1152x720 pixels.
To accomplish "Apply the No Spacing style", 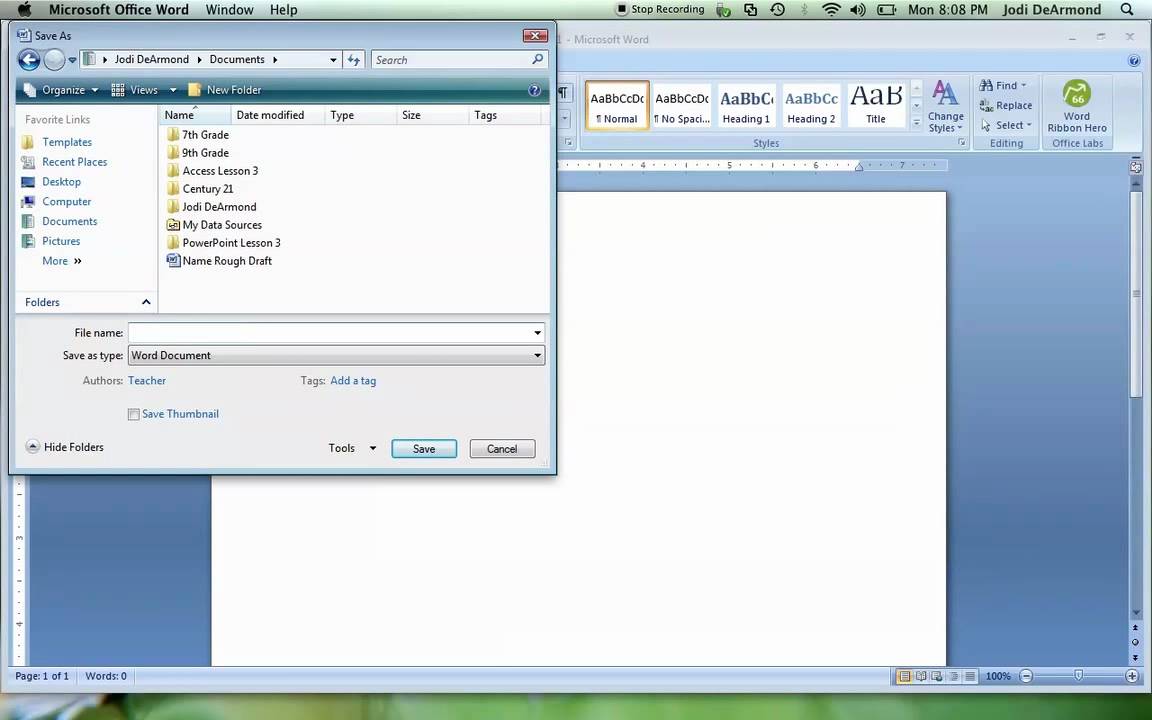I will coord(682,106).
